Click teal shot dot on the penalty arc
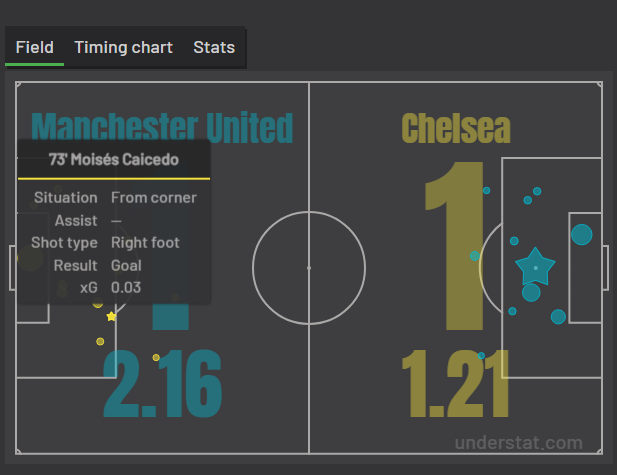The width and height of the screenshot is (617, 475). tap(475, 256)
